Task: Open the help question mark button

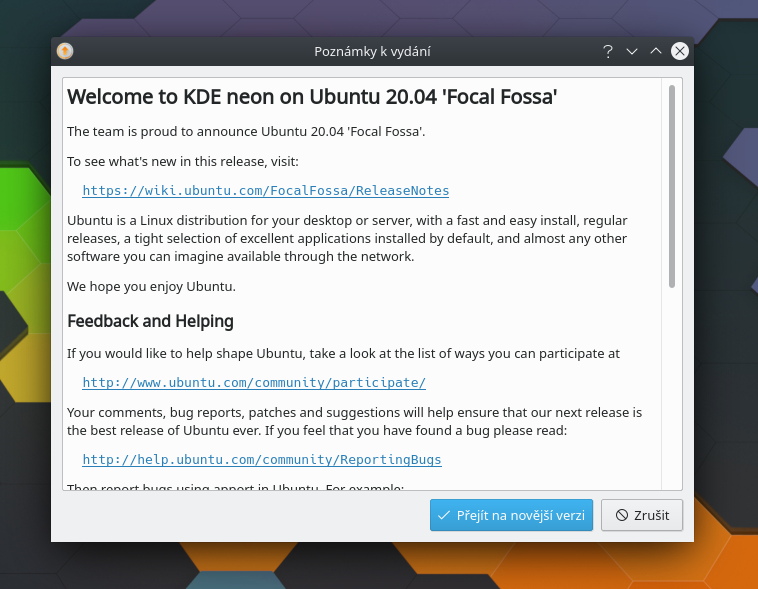Action: pyautogui.click(x=608, y=51)
